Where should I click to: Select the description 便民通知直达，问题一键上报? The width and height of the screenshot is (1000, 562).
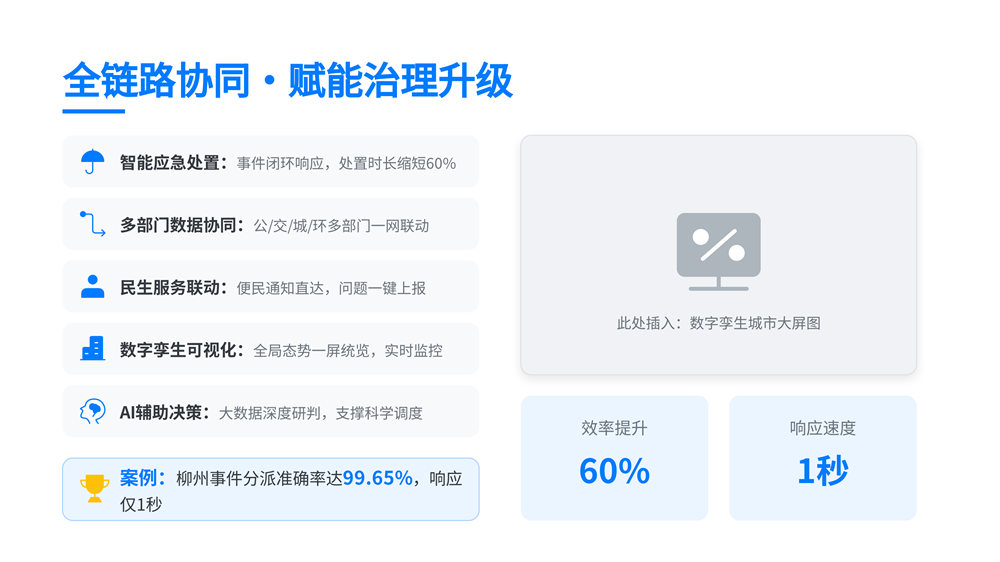(x=331, y=287)
